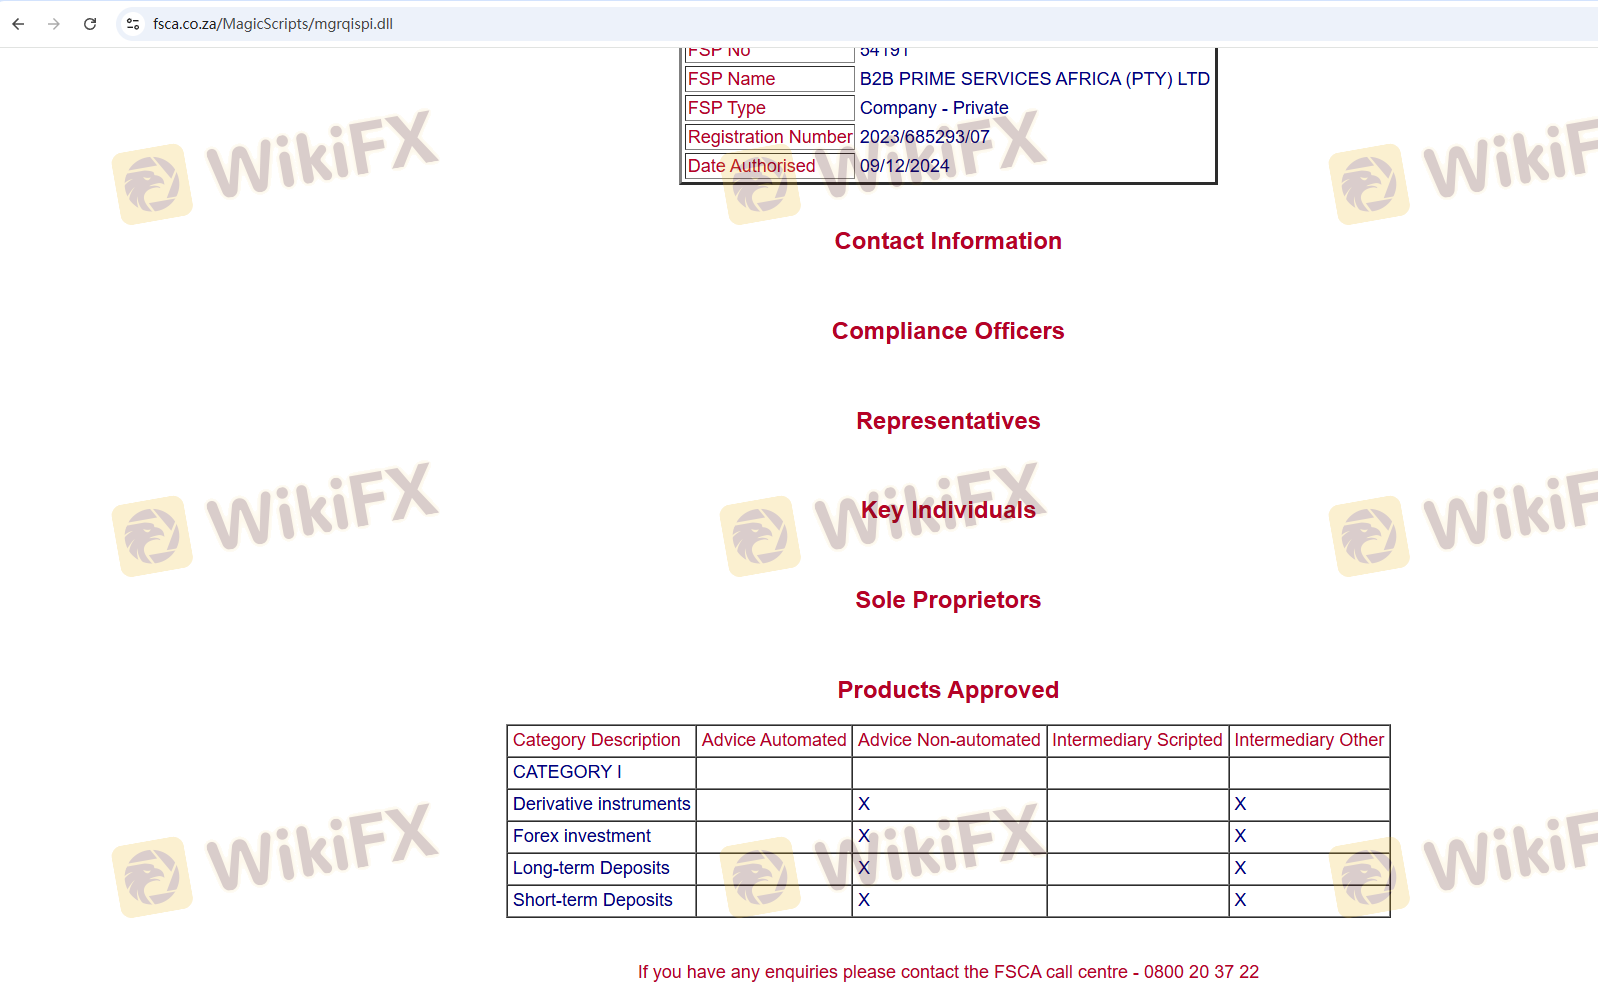Image resolution: width=1598 pixels, height=1001 pixels.
Task: Click the Intermediary Other column header
Action: click(x=1309, y=740)
